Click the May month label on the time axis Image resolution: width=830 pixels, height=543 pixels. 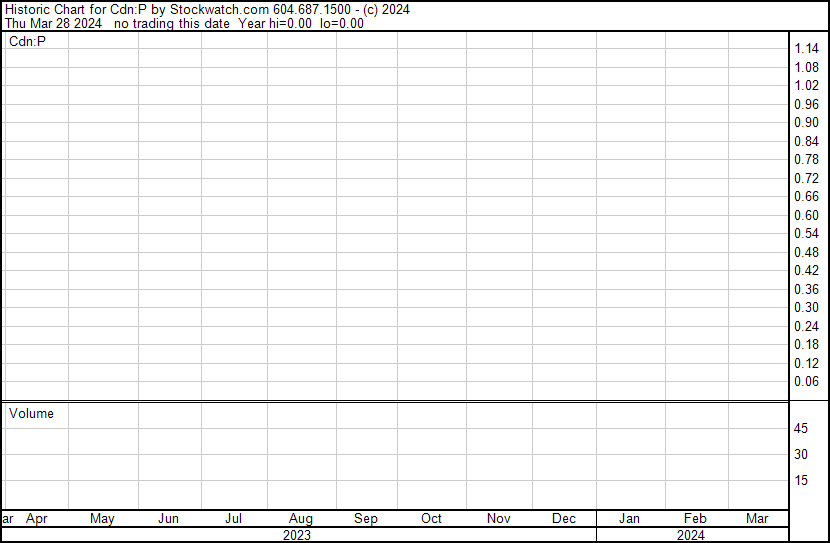[102, 519]
